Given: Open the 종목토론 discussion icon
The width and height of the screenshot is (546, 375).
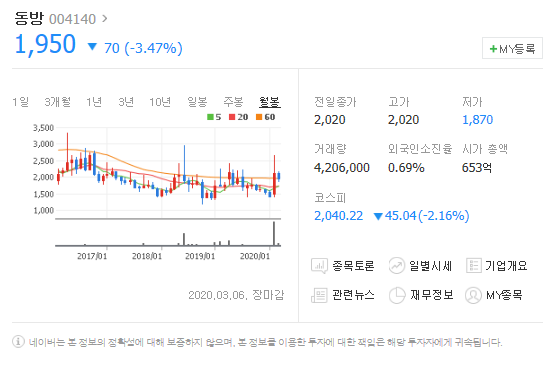Looking at the screenshot, I should (x=319, y=266).
